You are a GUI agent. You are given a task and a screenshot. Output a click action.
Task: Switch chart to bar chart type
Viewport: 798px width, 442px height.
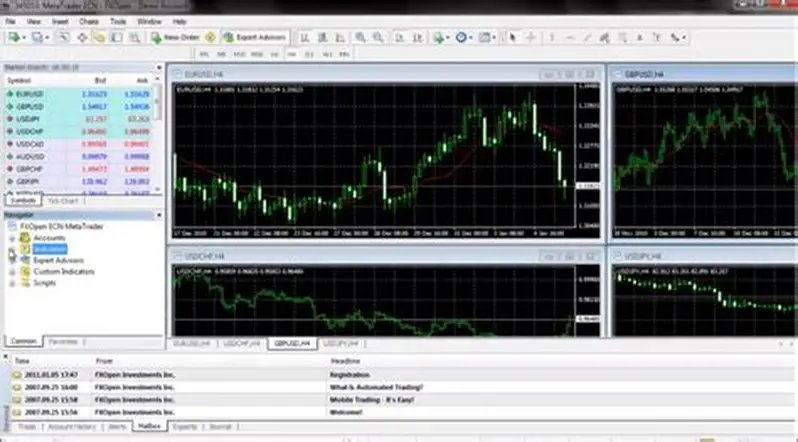(305, 37)
